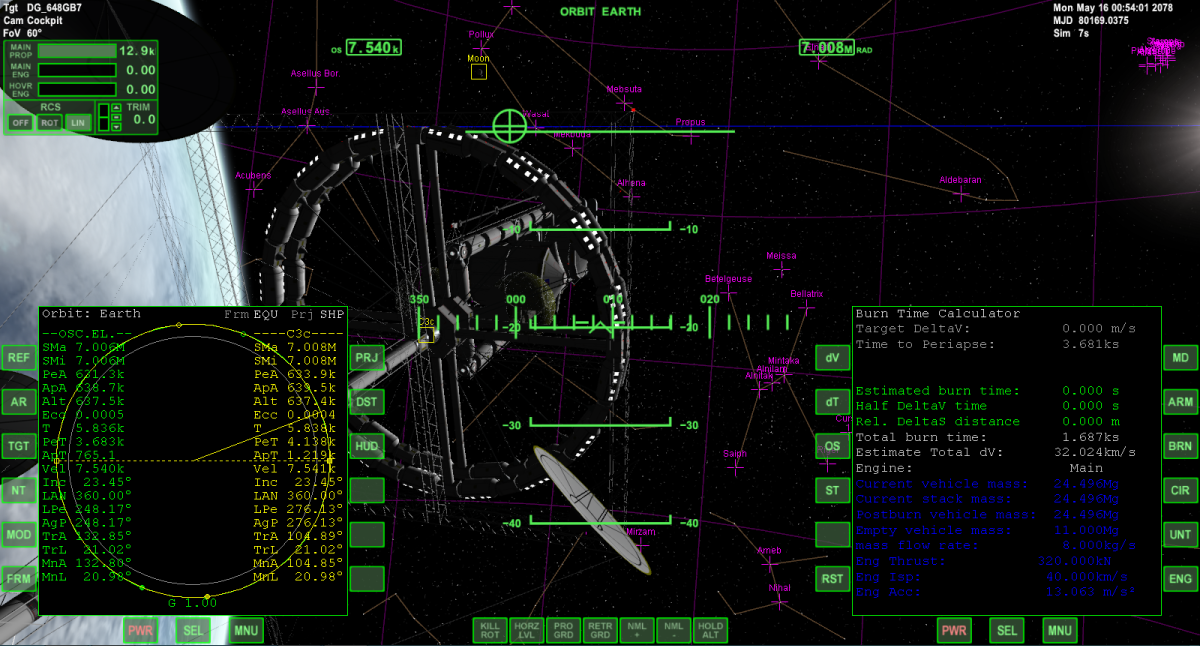
Task: Click trim down arrow
Action: 116,127
